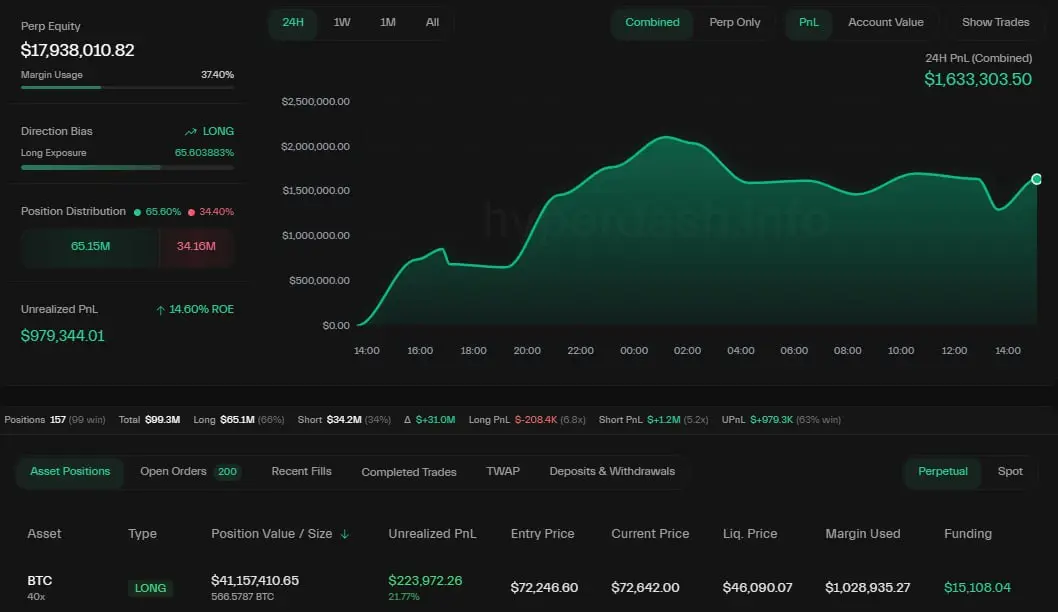
Task: Switch chart to Account Value
Action: click(x=885, y=22)
